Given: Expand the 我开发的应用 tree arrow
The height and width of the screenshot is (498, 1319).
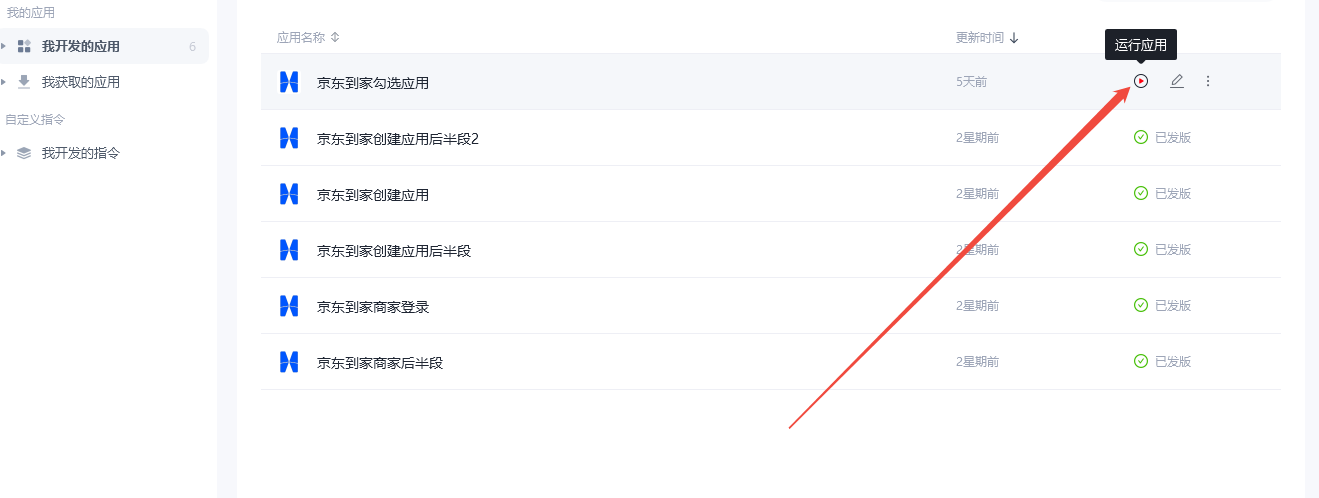Looking at the screenshot, I should coord(4,46).
